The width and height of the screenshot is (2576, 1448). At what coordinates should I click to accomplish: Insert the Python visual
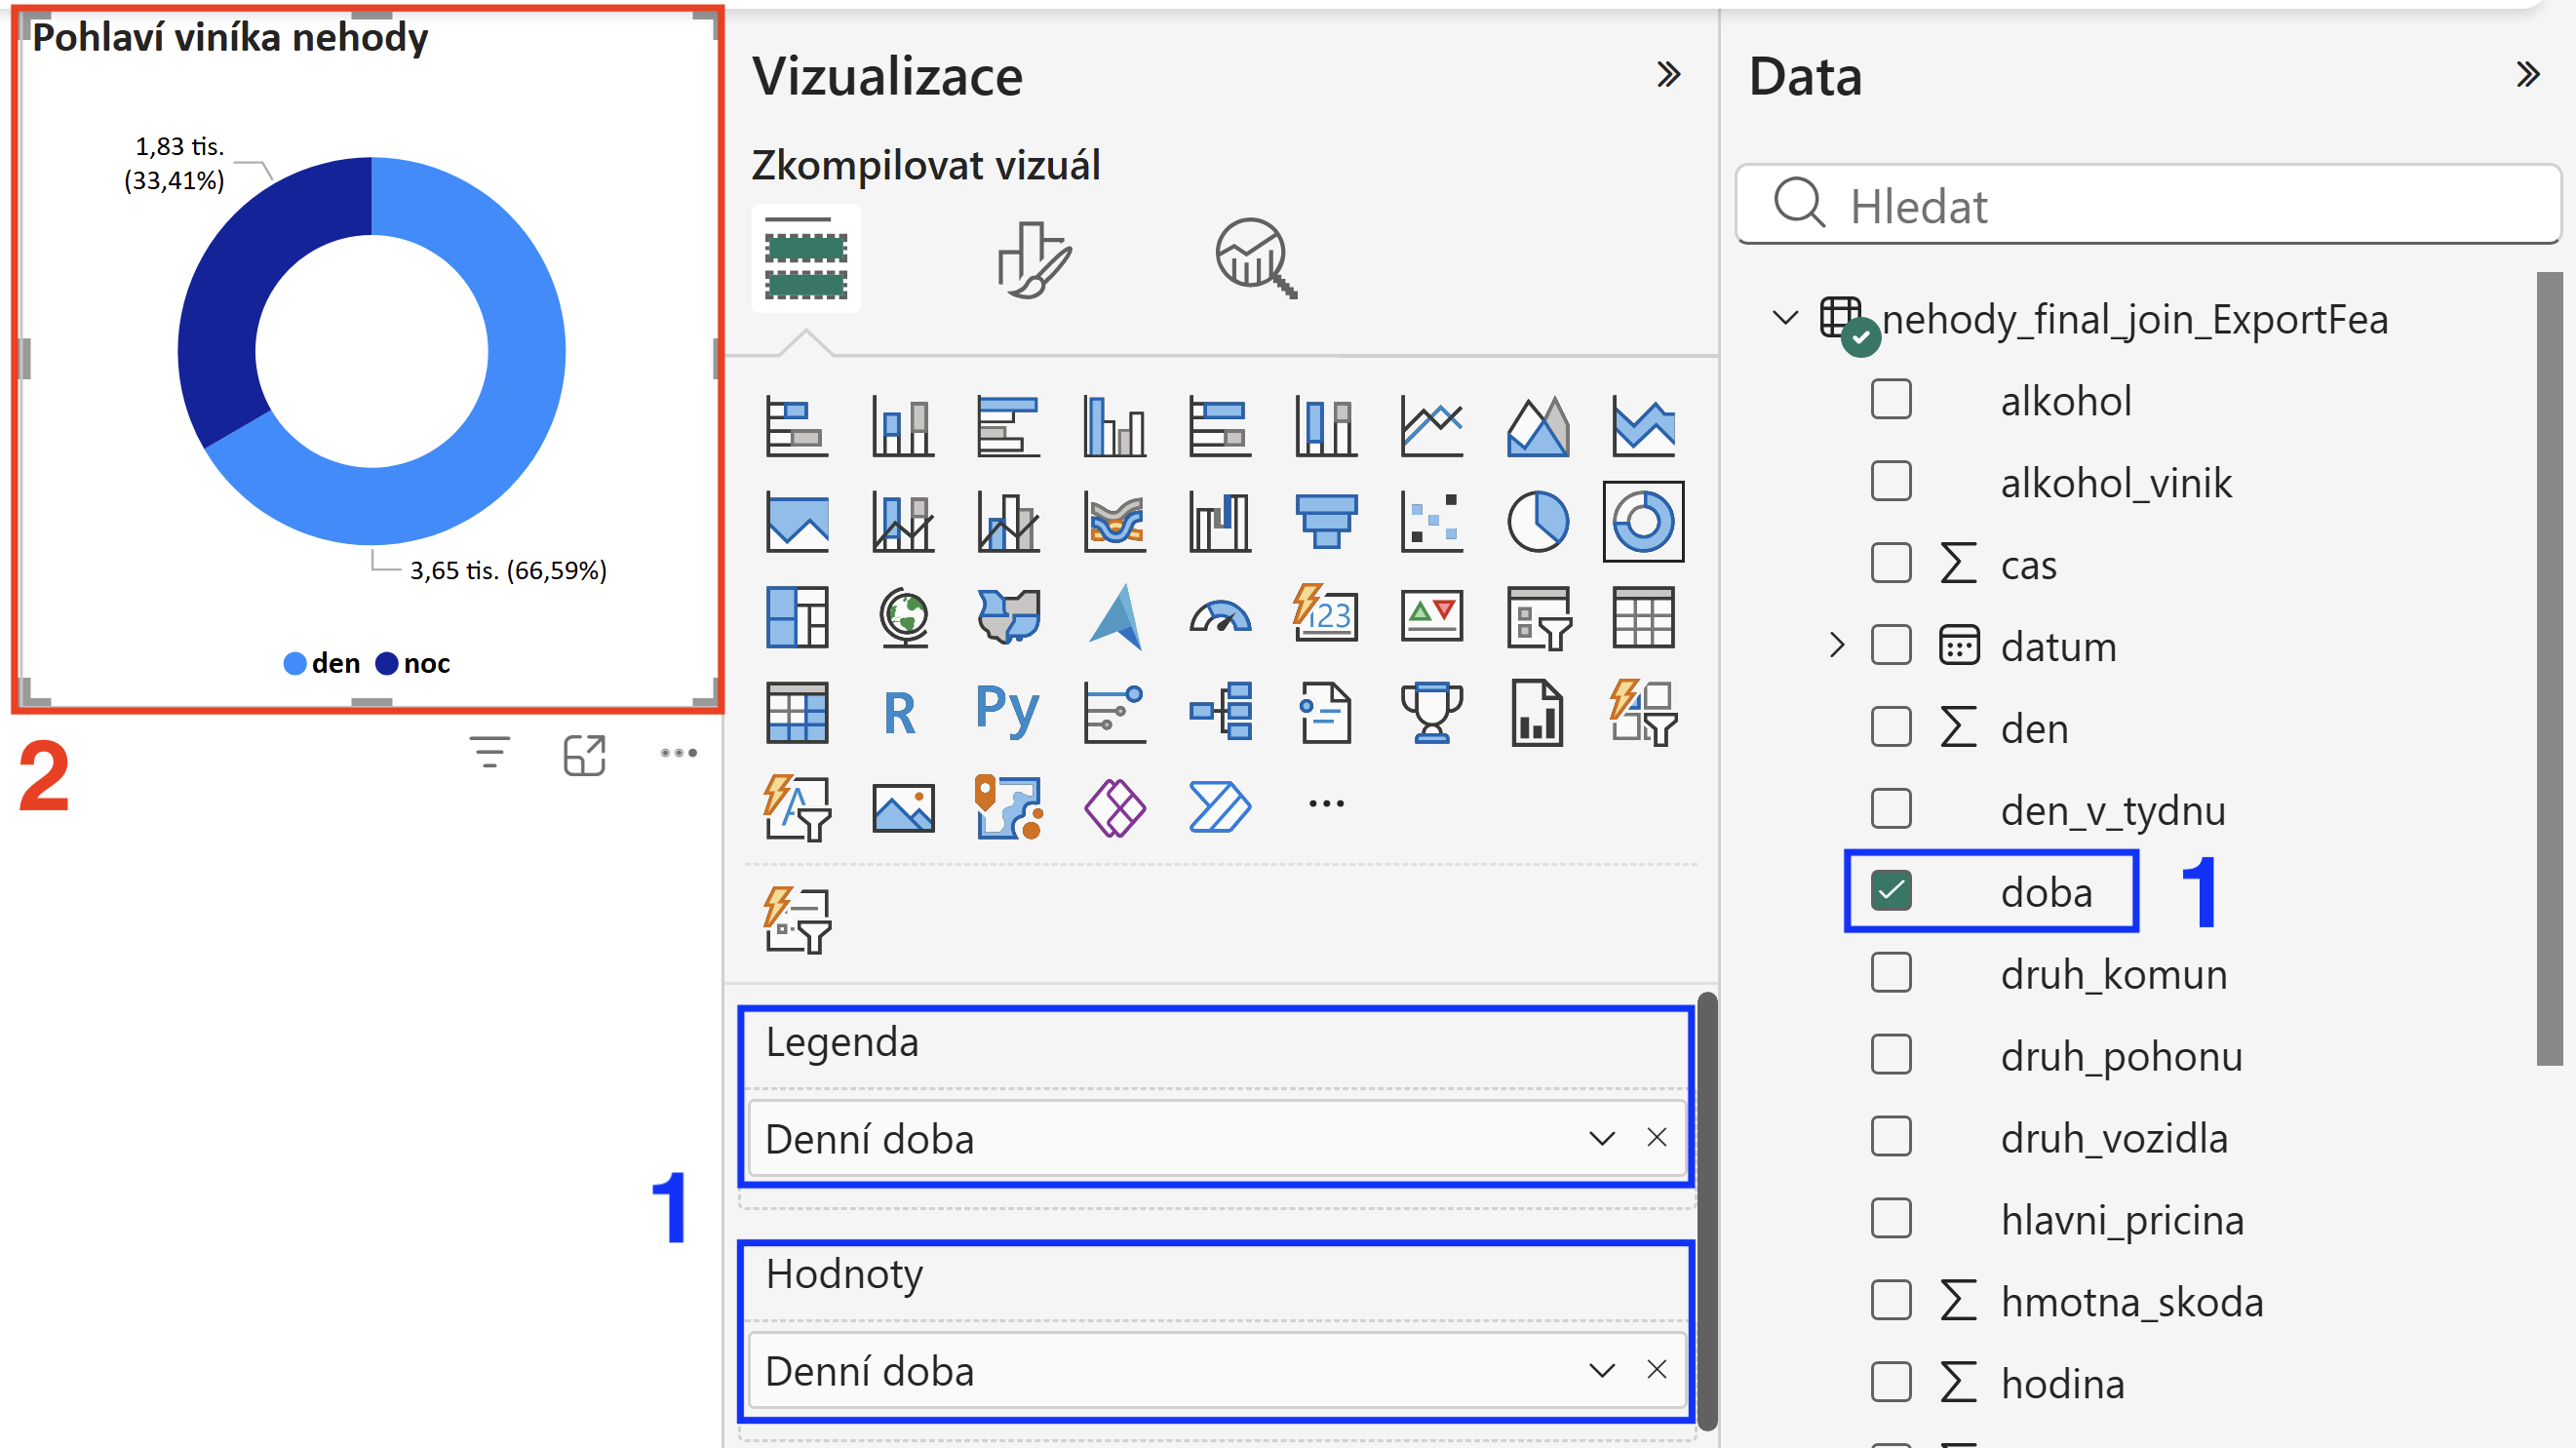pos(1007,711)
